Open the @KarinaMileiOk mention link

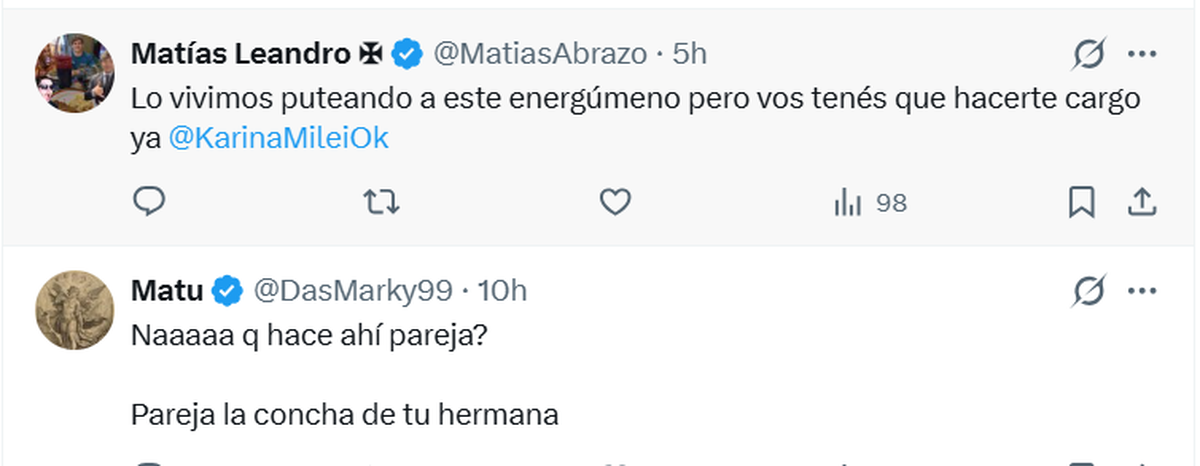[x=278, y=140]
